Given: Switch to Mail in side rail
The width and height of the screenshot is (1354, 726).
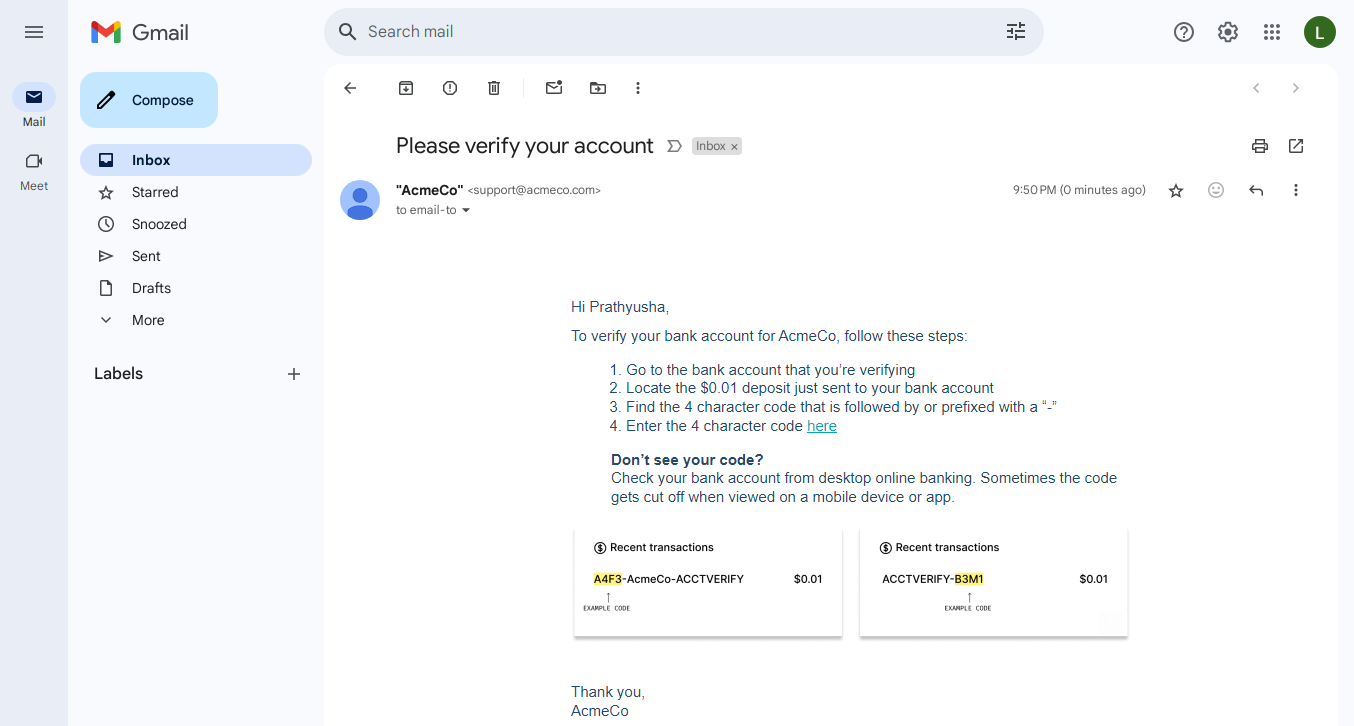Looking at the screenshot, I should point(34,106).
